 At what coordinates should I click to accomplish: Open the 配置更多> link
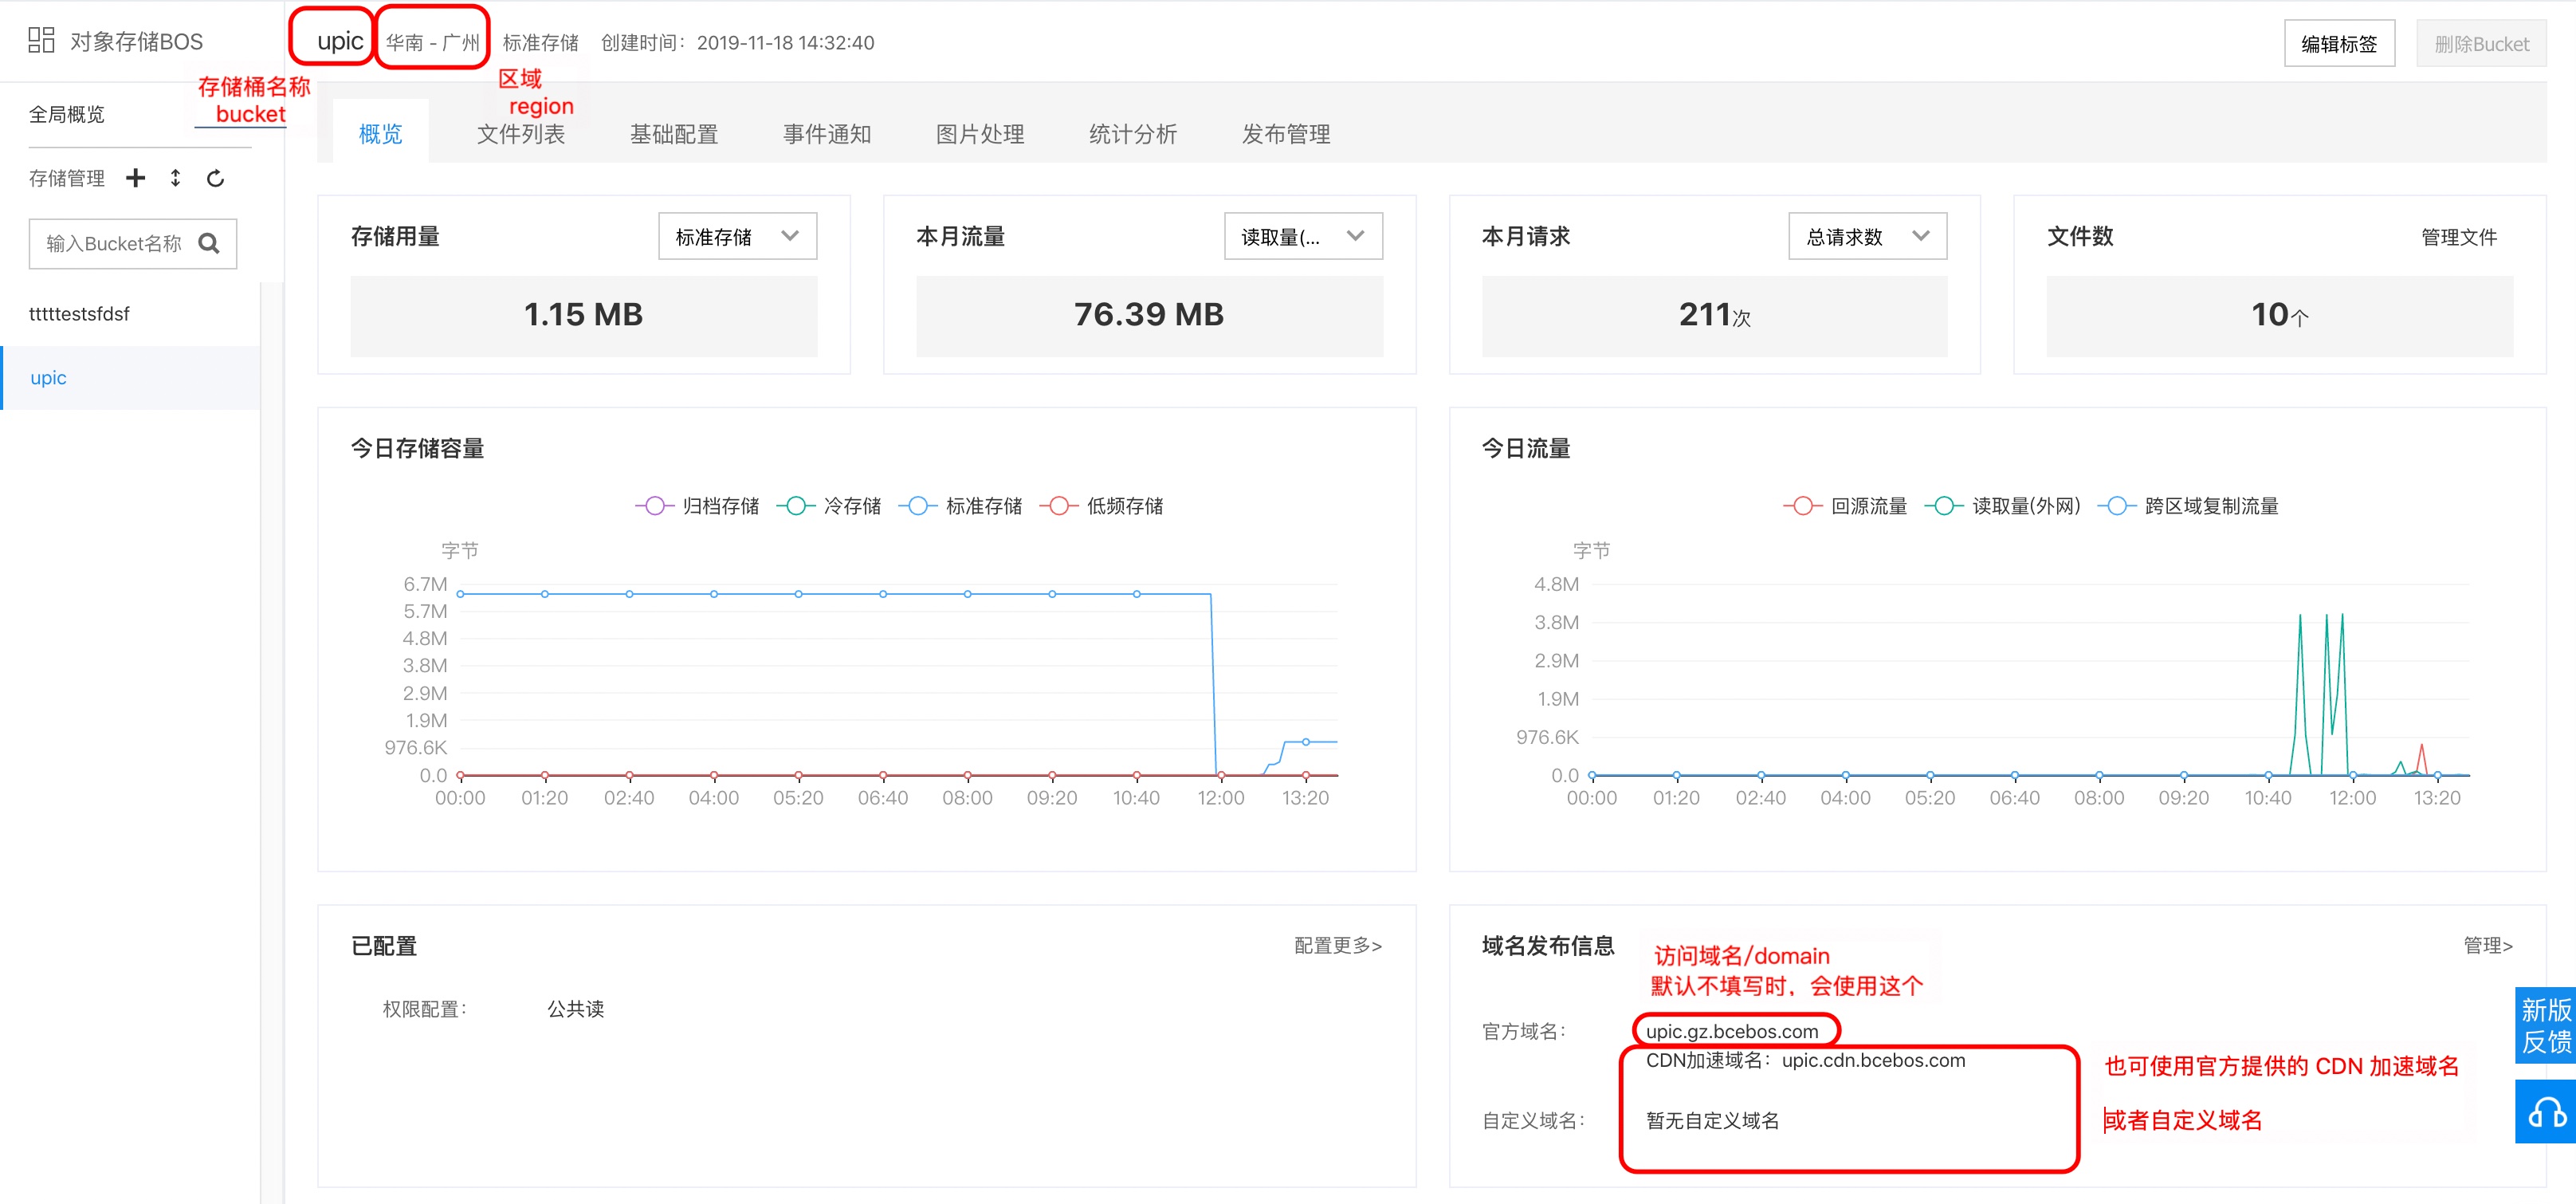[1337, 945]
